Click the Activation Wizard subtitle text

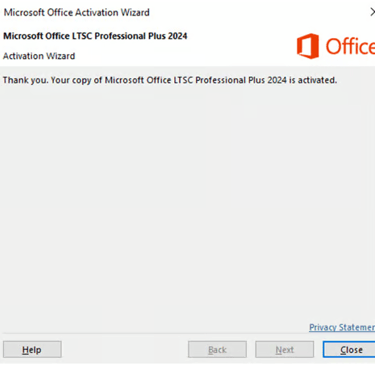pos(39,56)
